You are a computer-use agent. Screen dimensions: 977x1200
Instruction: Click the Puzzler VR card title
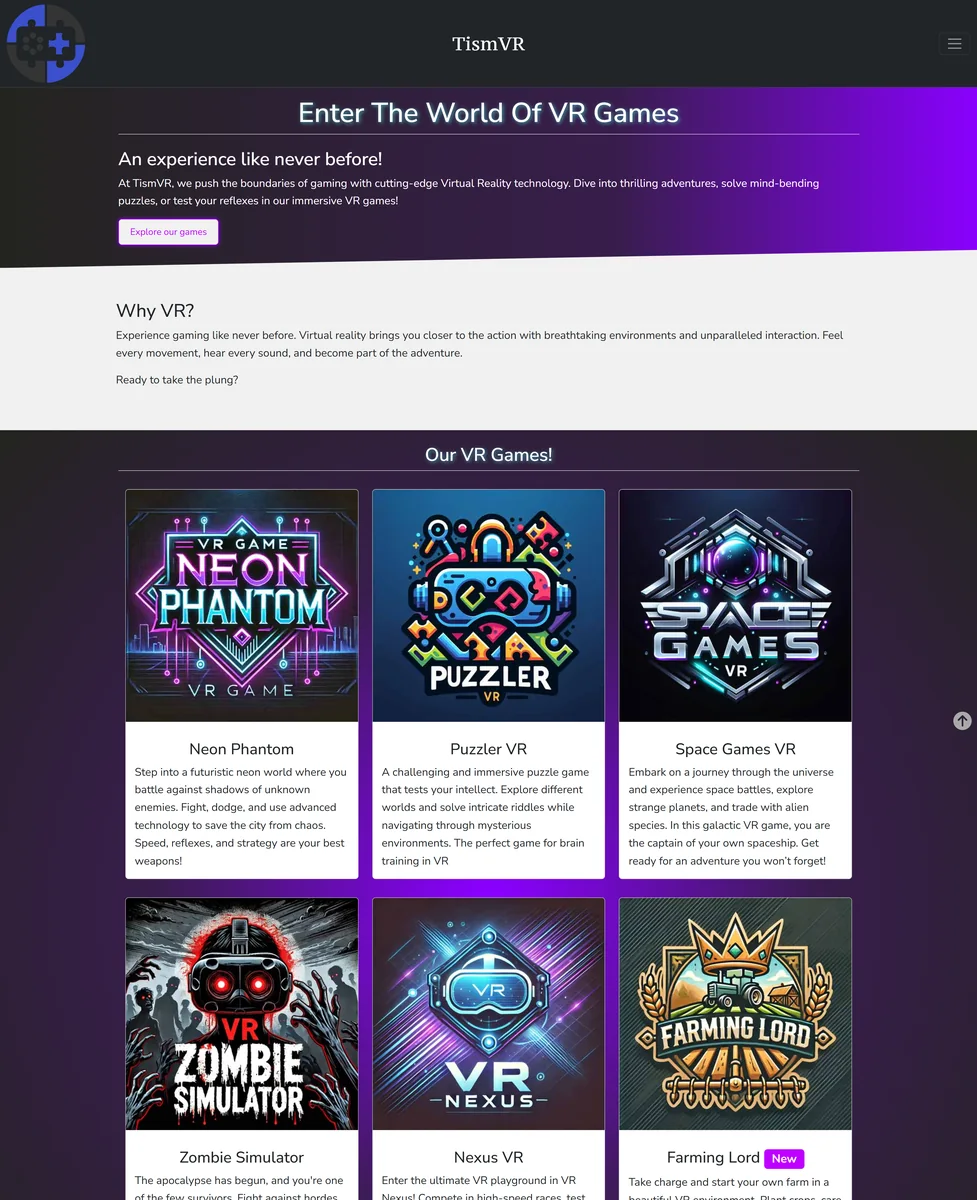tap(489, 749)
